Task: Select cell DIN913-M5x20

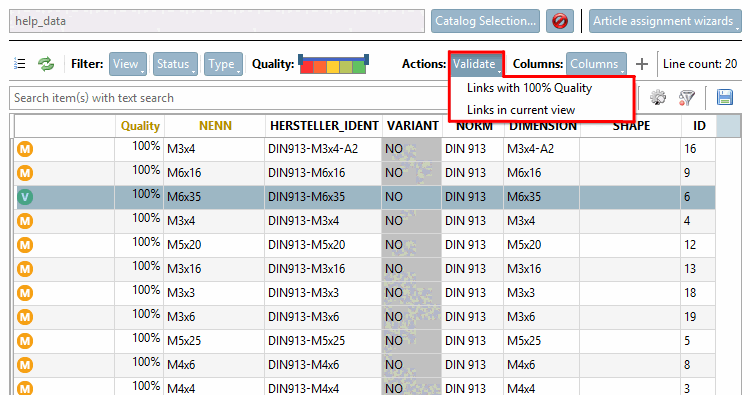Action: click(x=323, y=245)
